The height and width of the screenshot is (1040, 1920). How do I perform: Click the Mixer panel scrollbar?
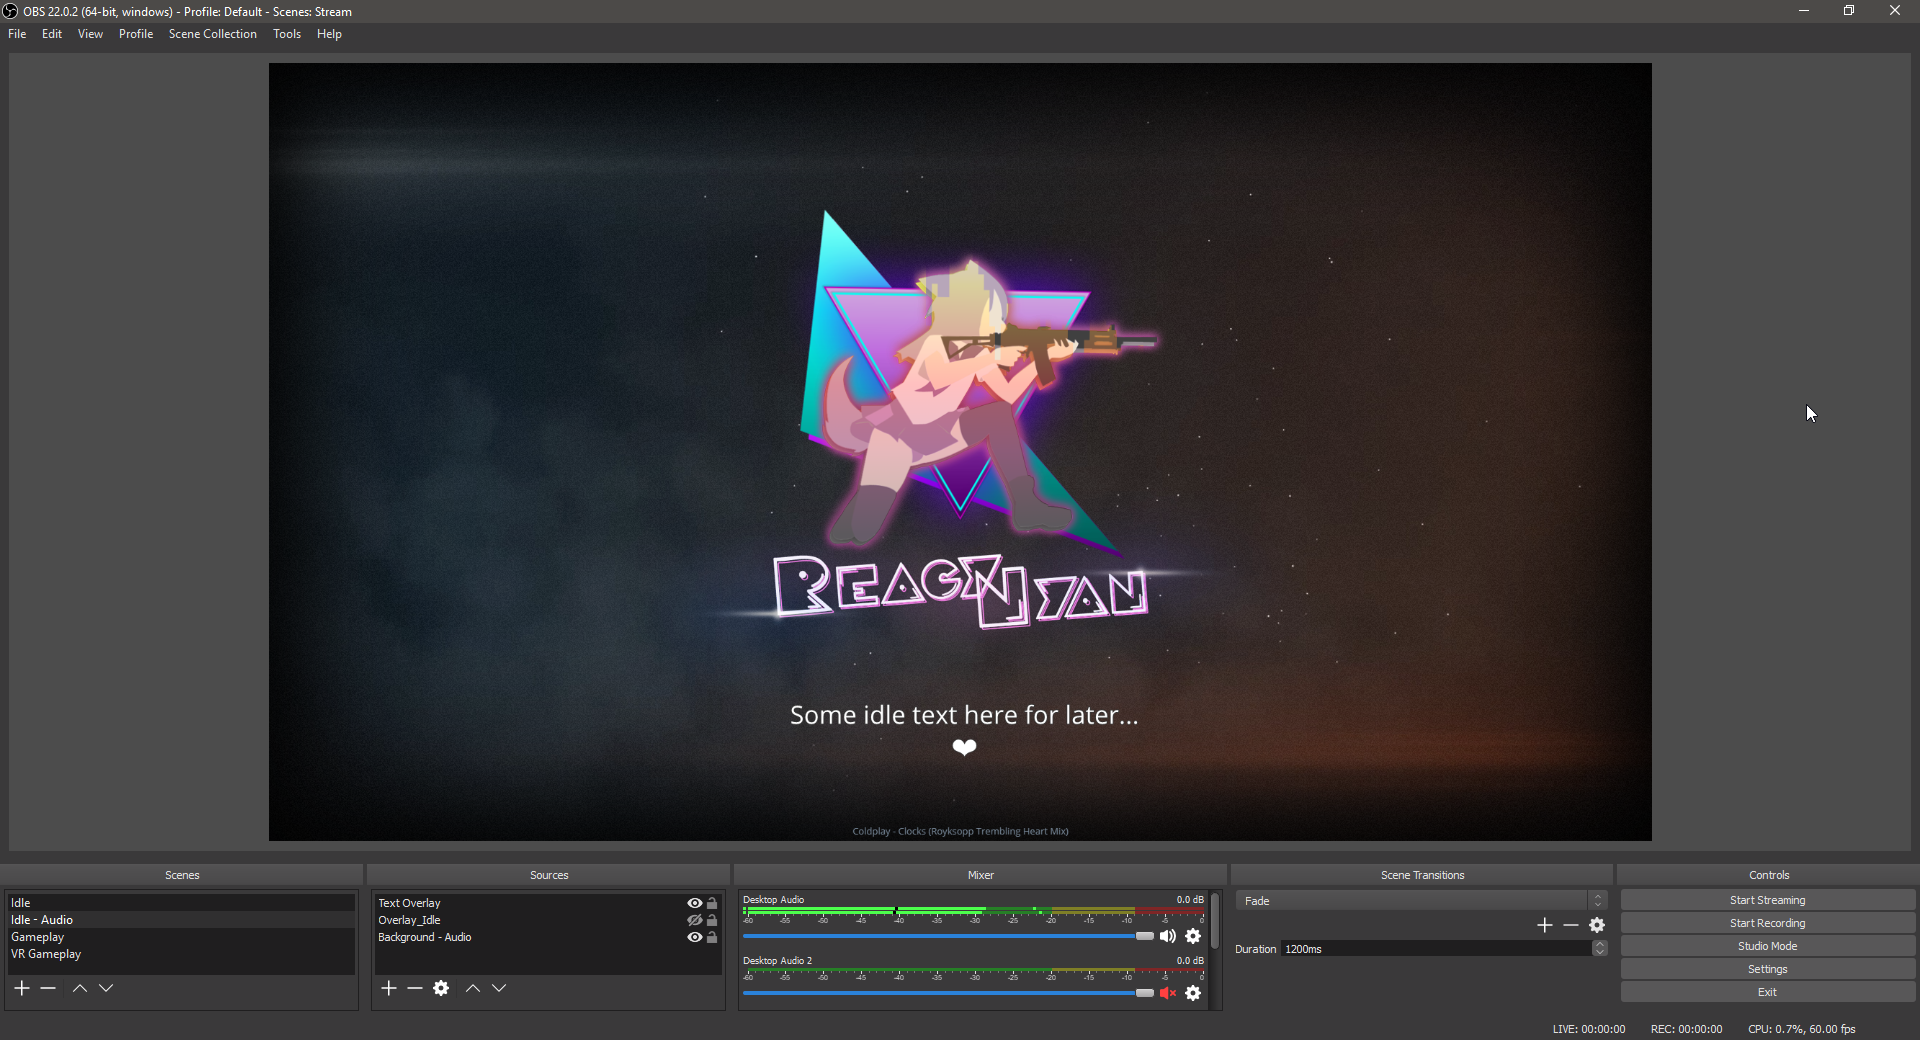(1215, 921)
